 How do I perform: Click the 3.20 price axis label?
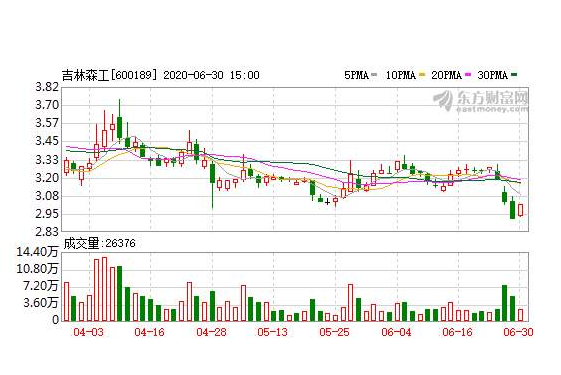pos(47,178)
